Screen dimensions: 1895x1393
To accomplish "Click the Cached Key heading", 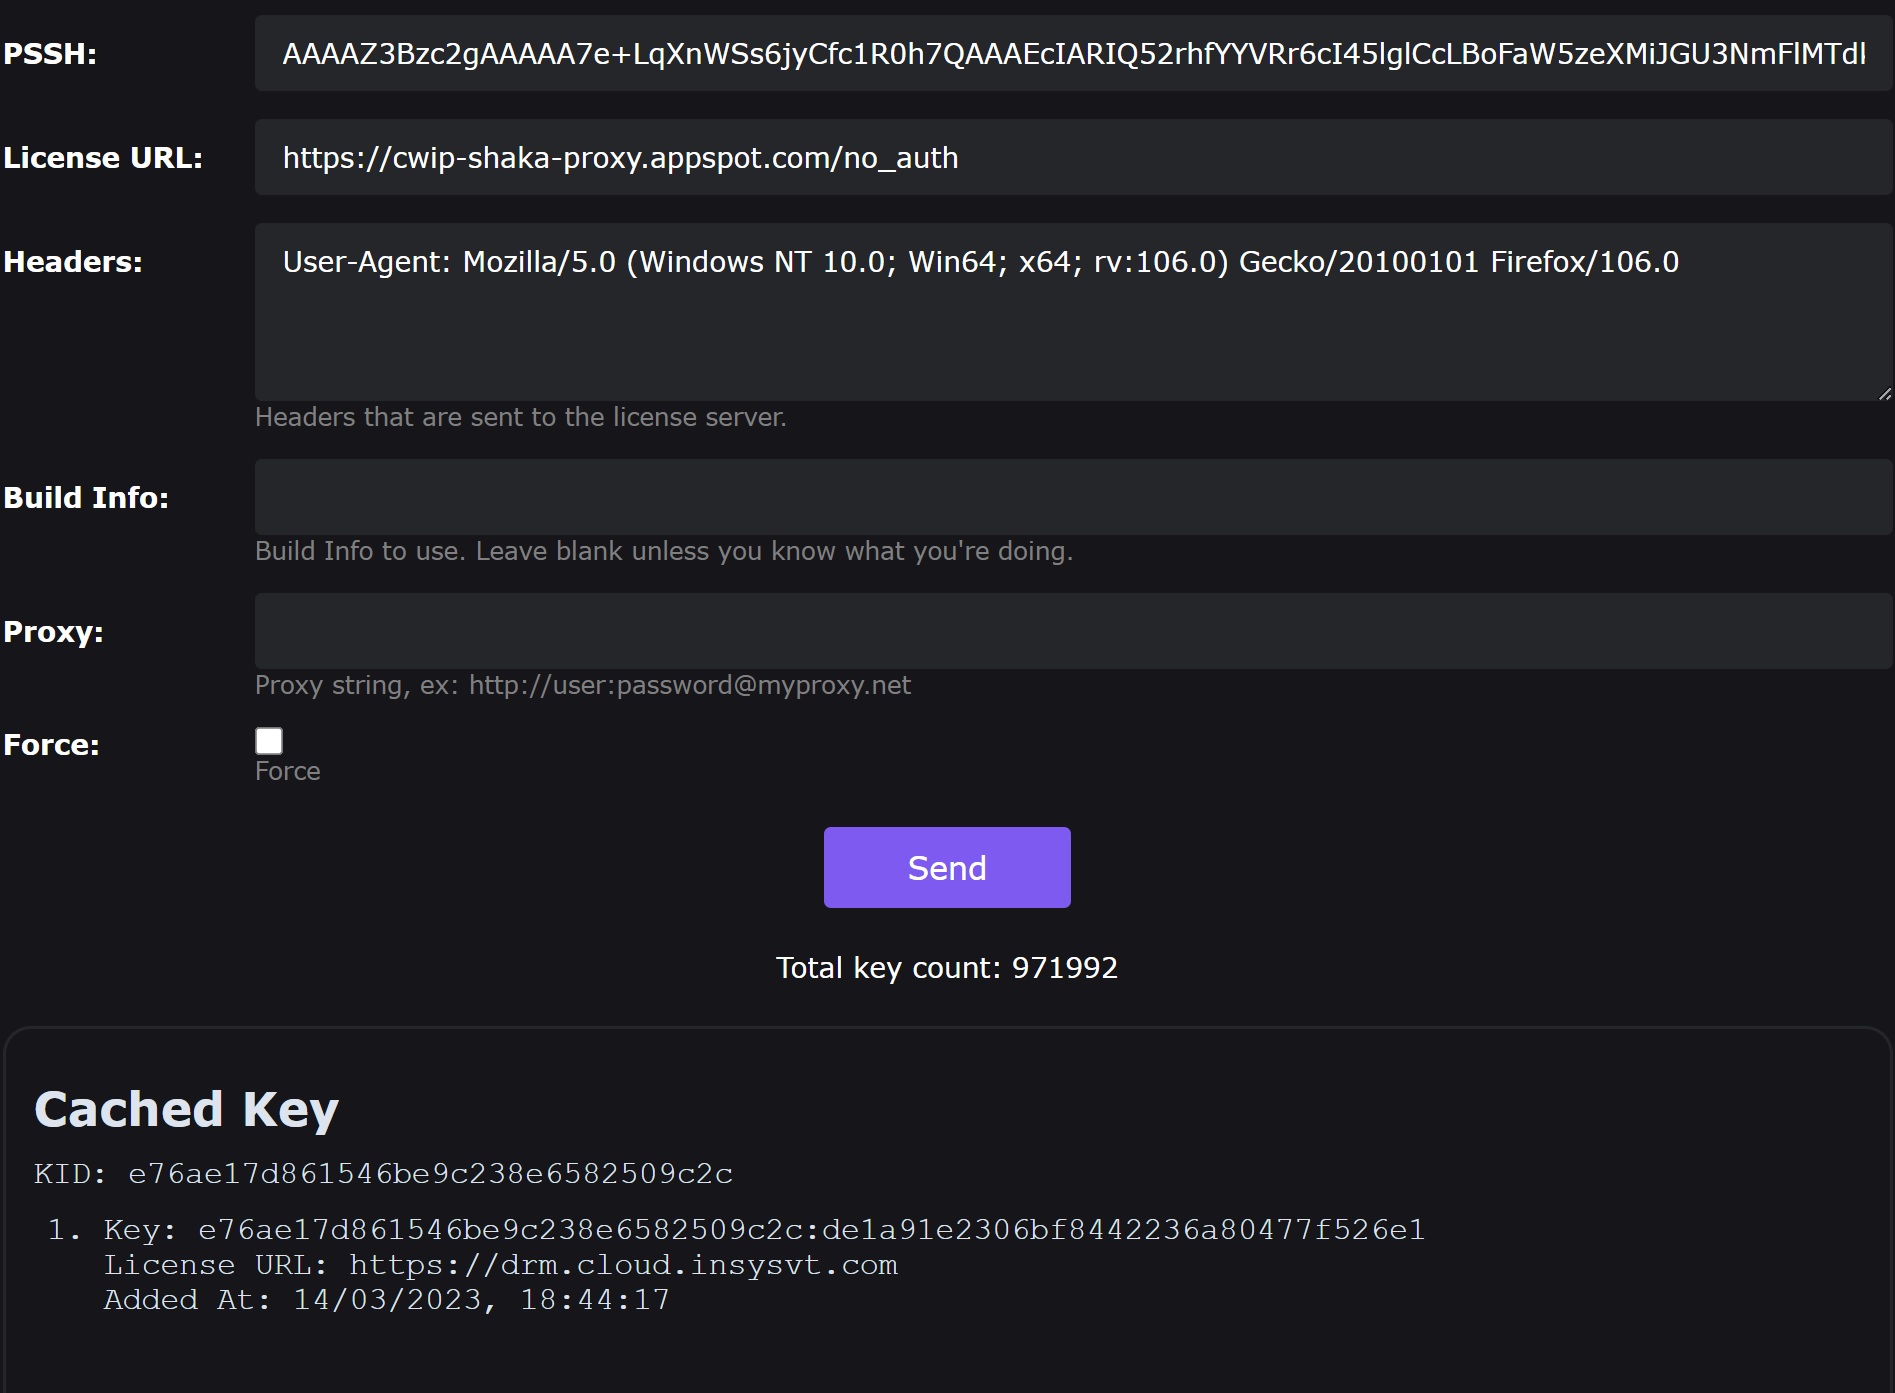I will pos(187,1109).
